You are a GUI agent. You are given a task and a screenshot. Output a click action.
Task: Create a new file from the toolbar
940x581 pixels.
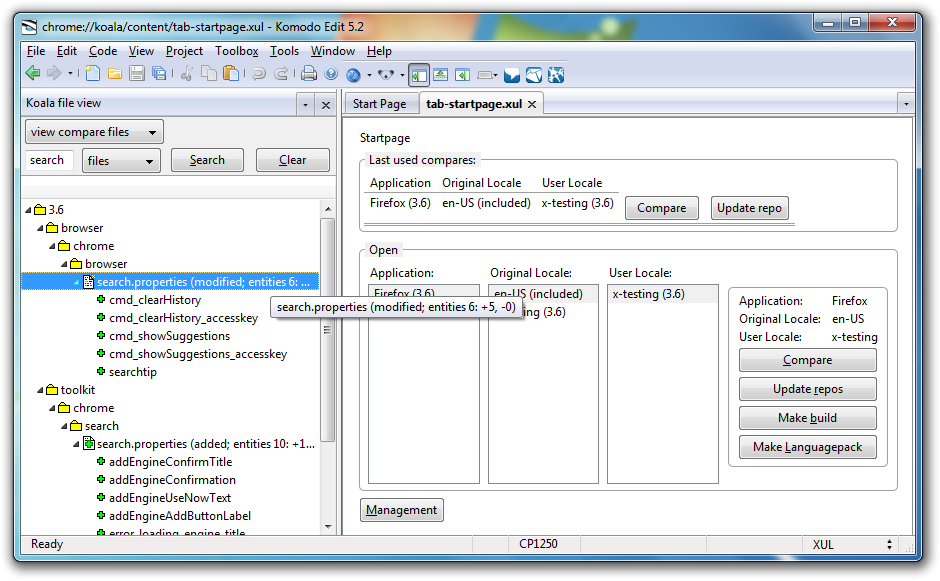(92, 74)
